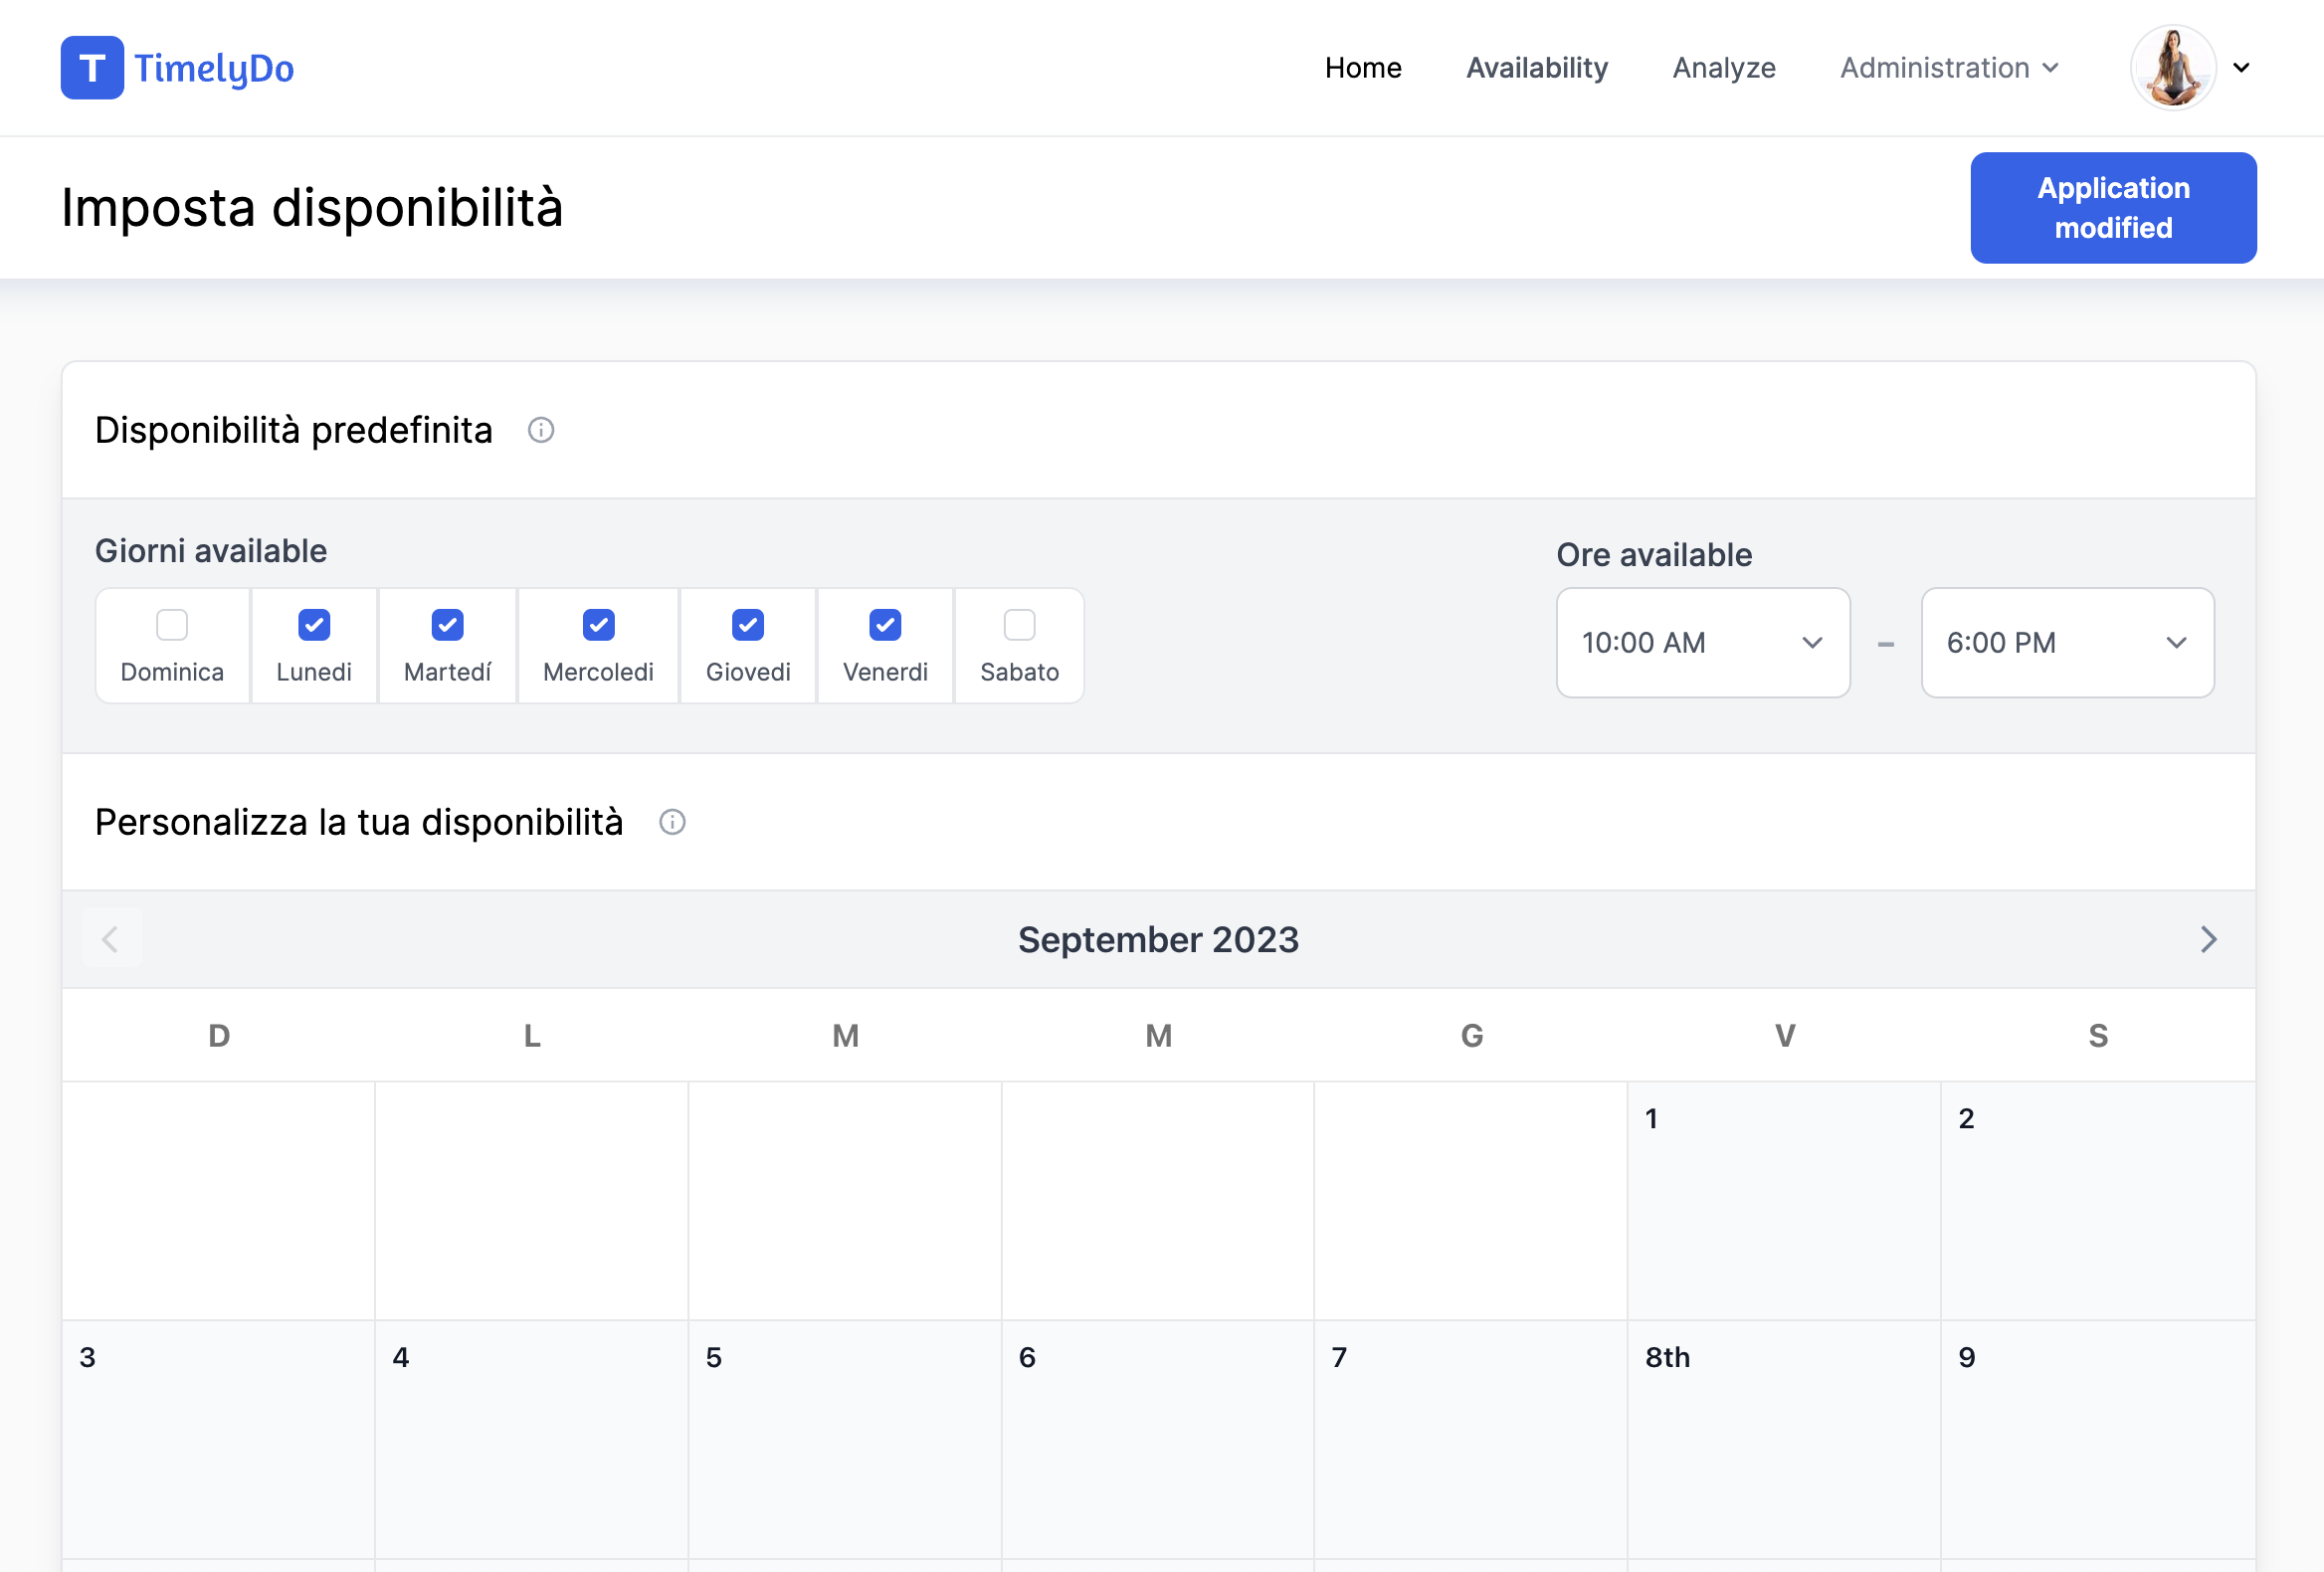Viewport: 2324px width, 1572px height.
Task: Click the G weekday column header
Action: click(1471, 1036)
